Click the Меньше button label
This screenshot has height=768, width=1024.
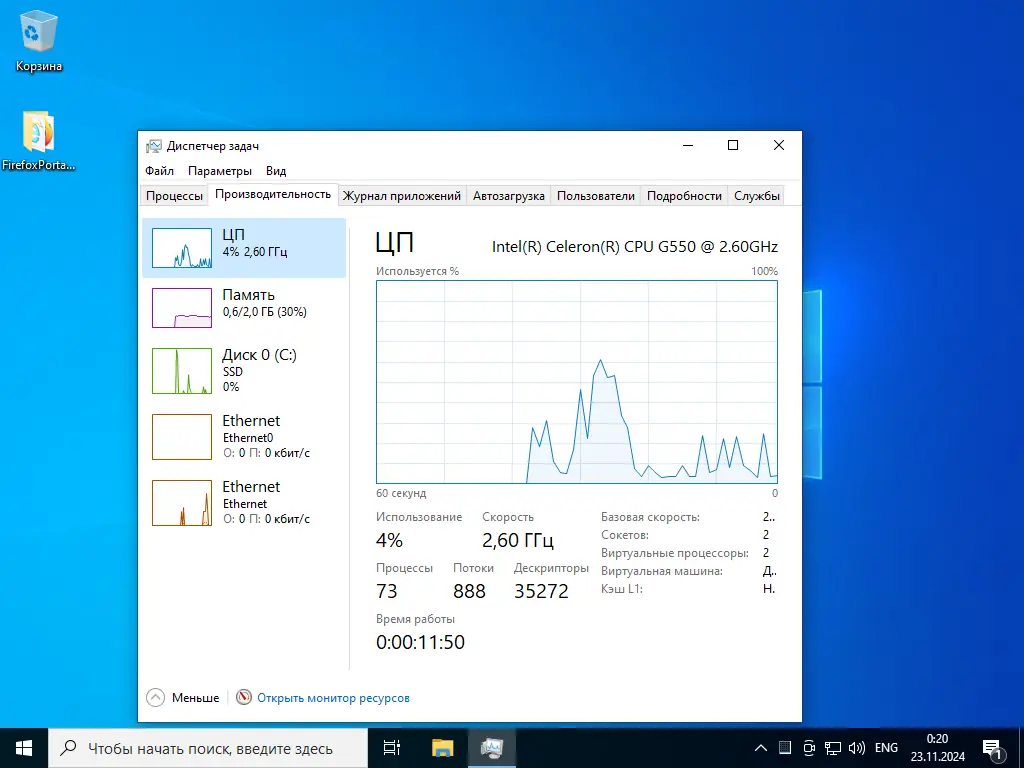195,697
